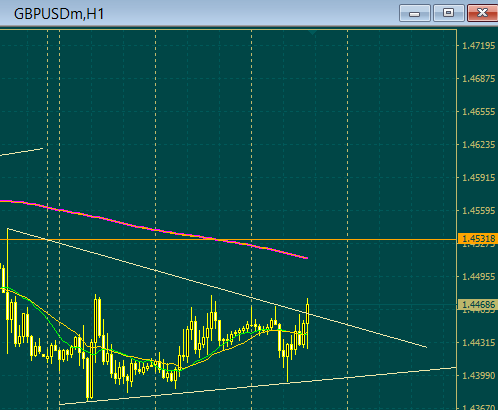
Task: Click the 1.46875 price scale value
Action: click(x=478, y=79)
